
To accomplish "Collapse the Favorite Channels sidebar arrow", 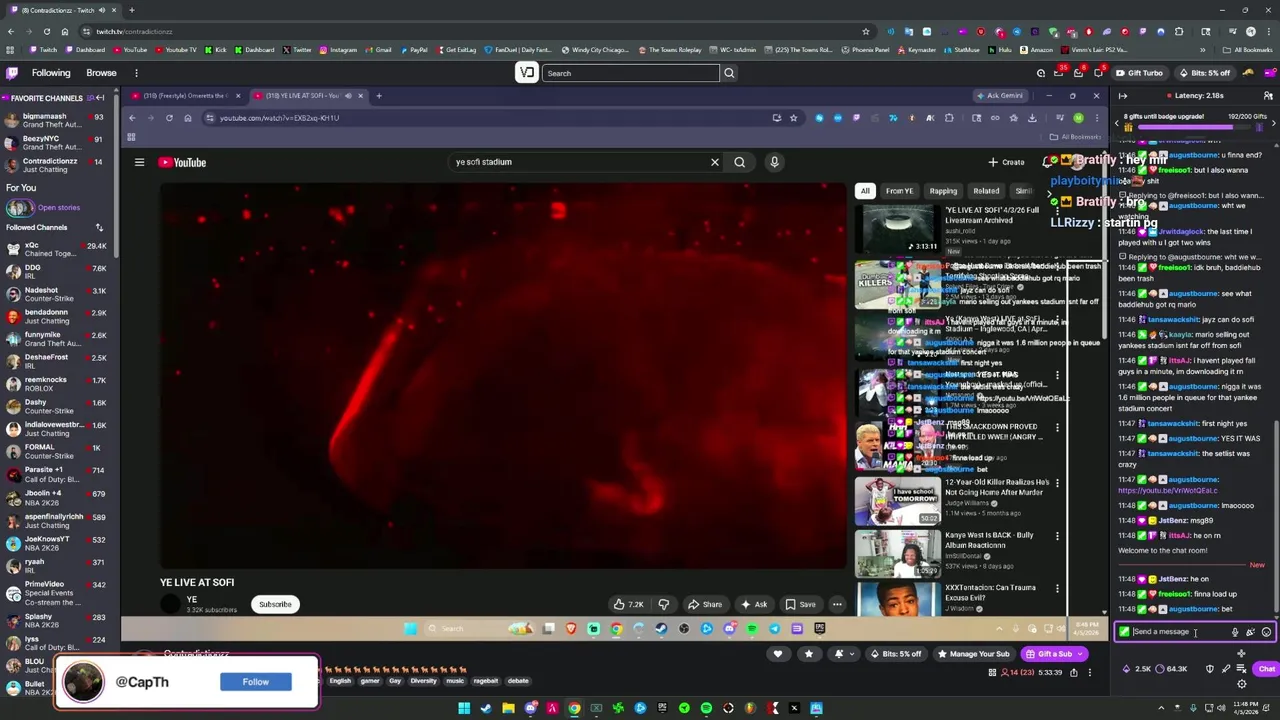I will (99, 98).
